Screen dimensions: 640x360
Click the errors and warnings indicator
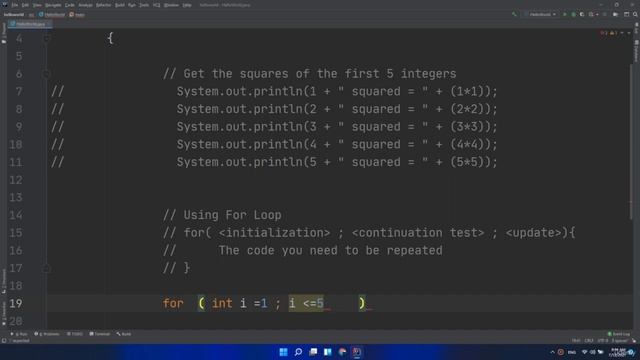click(609, 33)
